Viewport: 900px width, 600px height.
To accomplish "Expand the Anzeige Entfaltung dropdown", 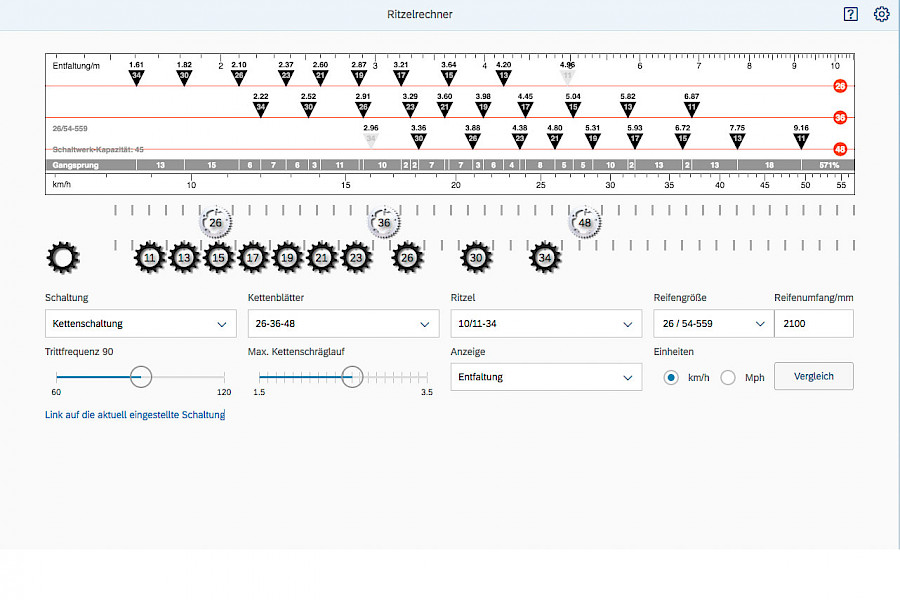I will tap(546, 377).
